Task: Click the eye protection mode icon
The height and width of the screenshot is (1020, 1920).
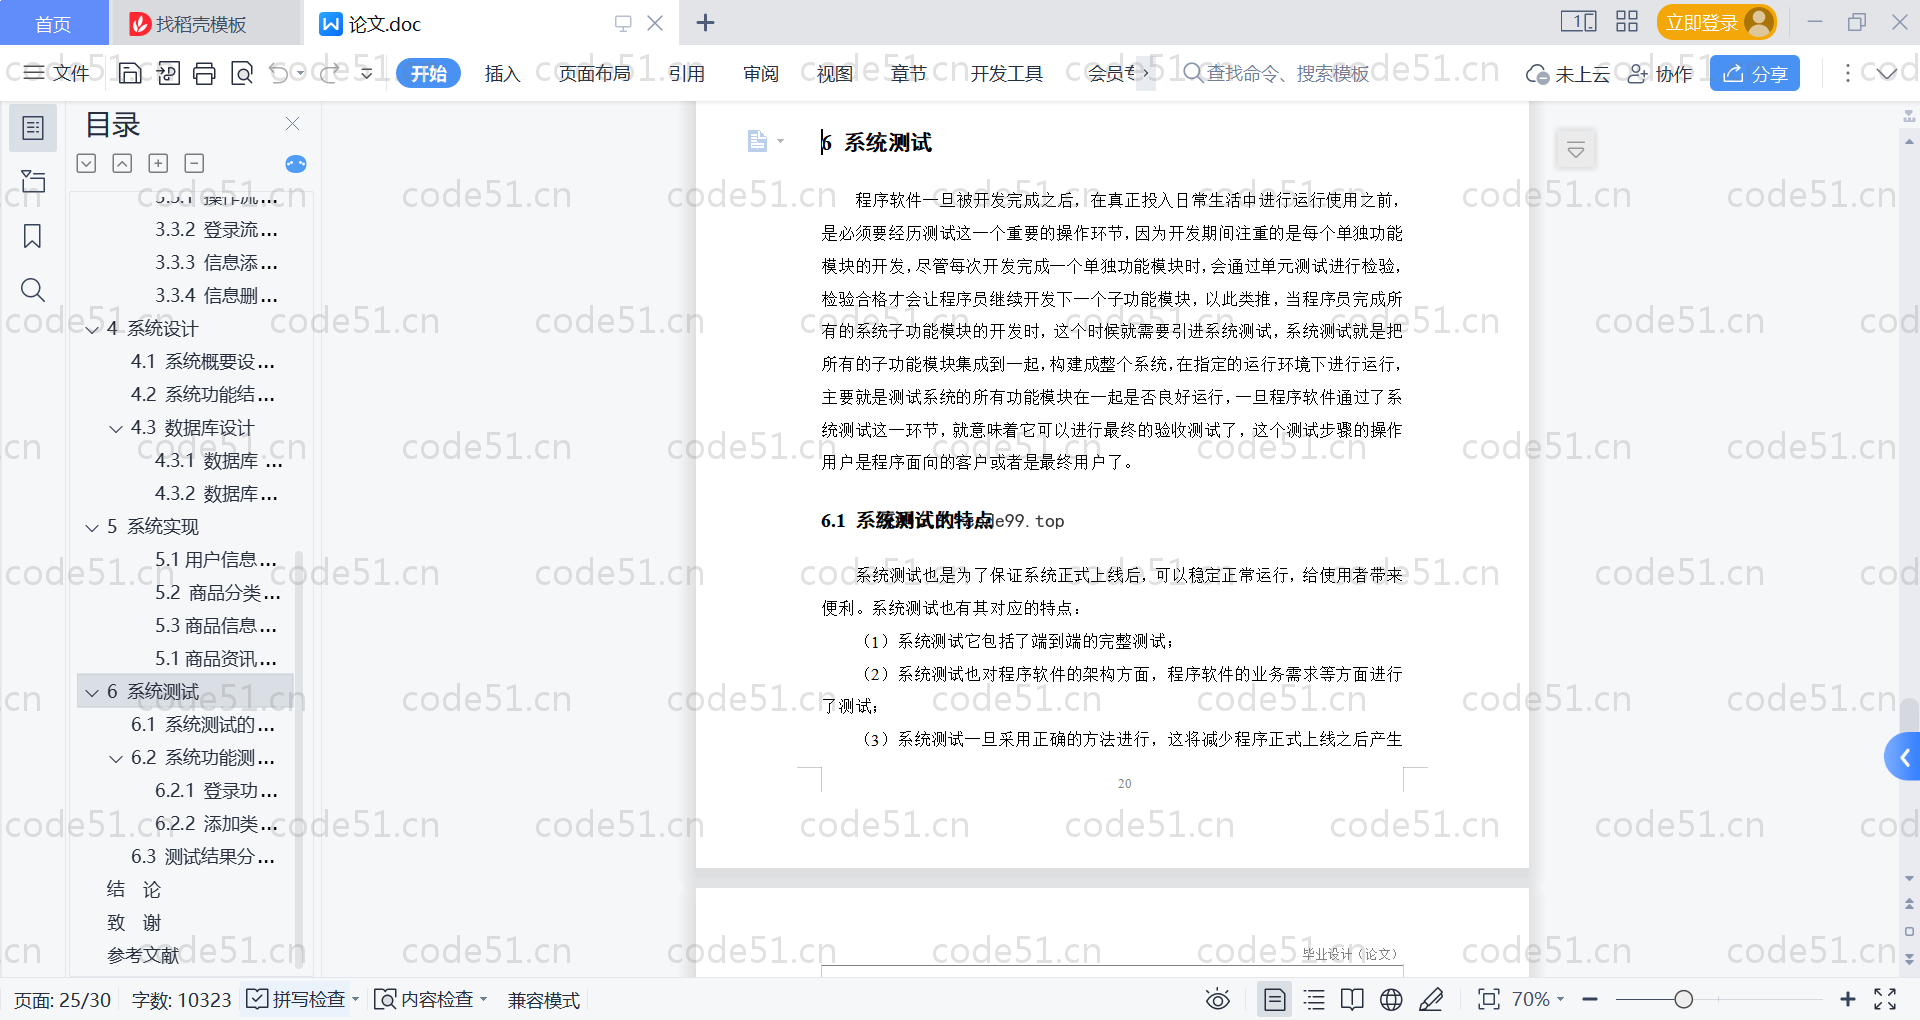Action: point(1217,999)
